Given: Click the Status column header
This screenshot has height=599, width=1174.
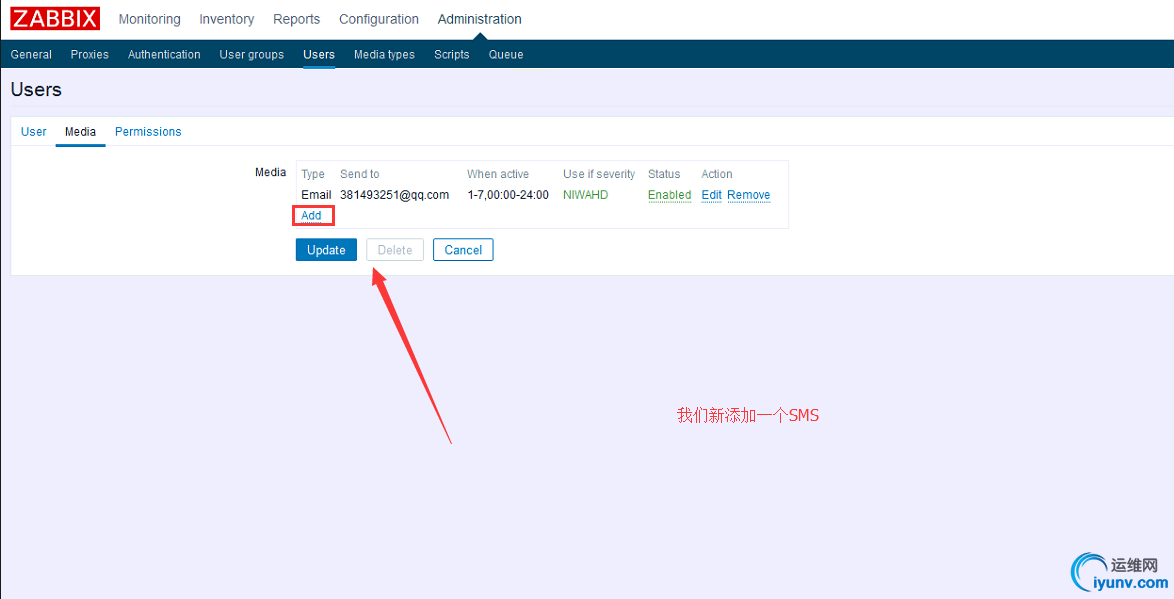Looking at the screenshot, I should click(x=664, y=174).
